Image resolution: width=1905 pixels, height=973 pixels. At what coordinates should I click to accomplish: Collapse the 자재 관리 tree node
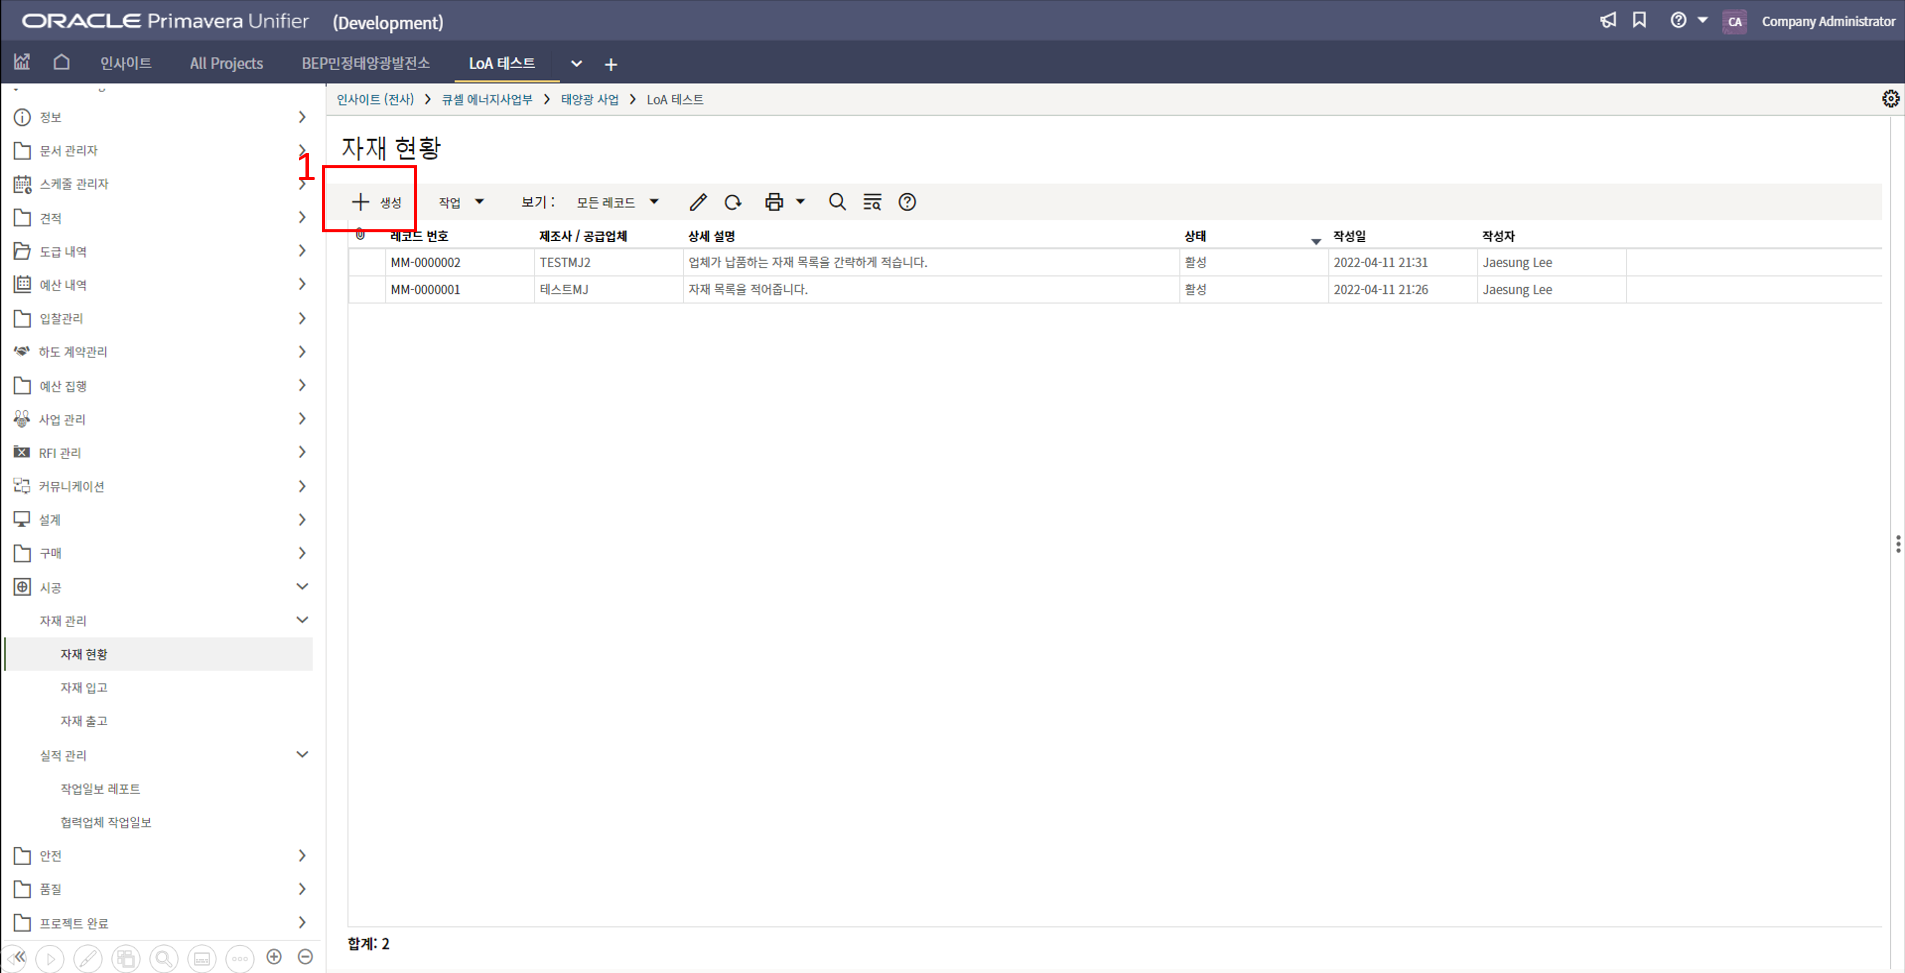(x=302, y=620)
